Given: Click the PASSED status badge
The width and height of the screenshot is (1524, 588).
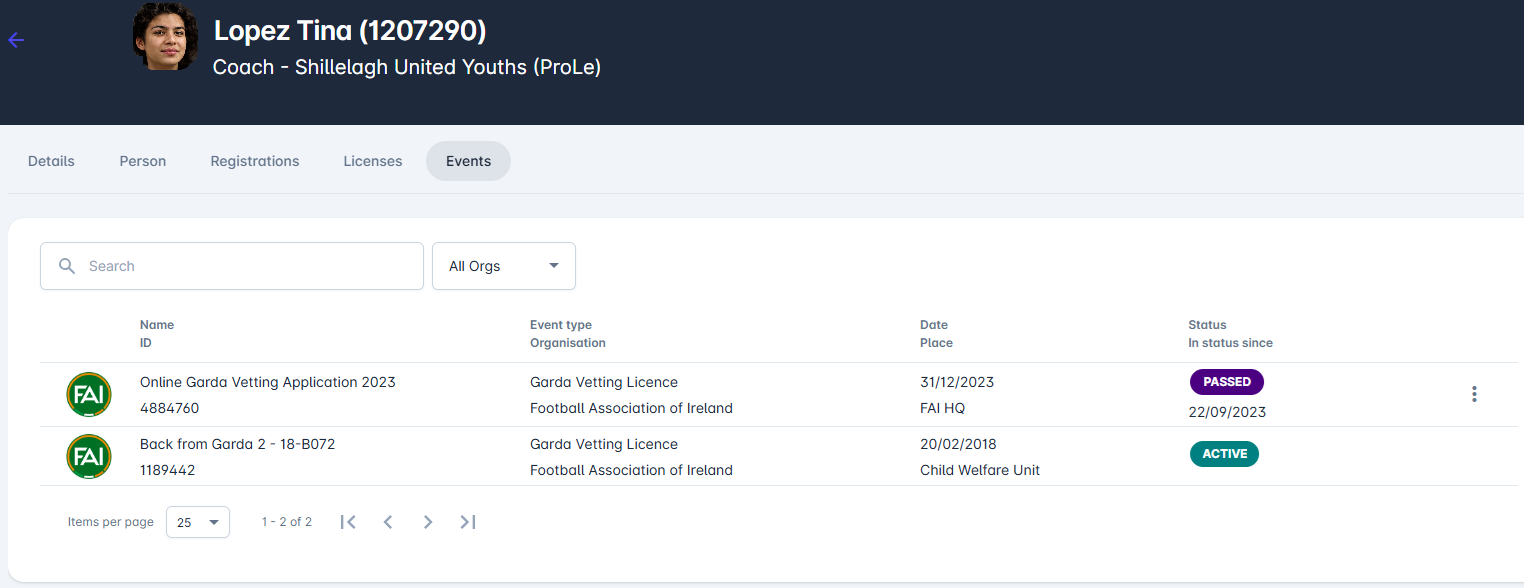Looking at the screenshot, I should tap(1227, 382).
